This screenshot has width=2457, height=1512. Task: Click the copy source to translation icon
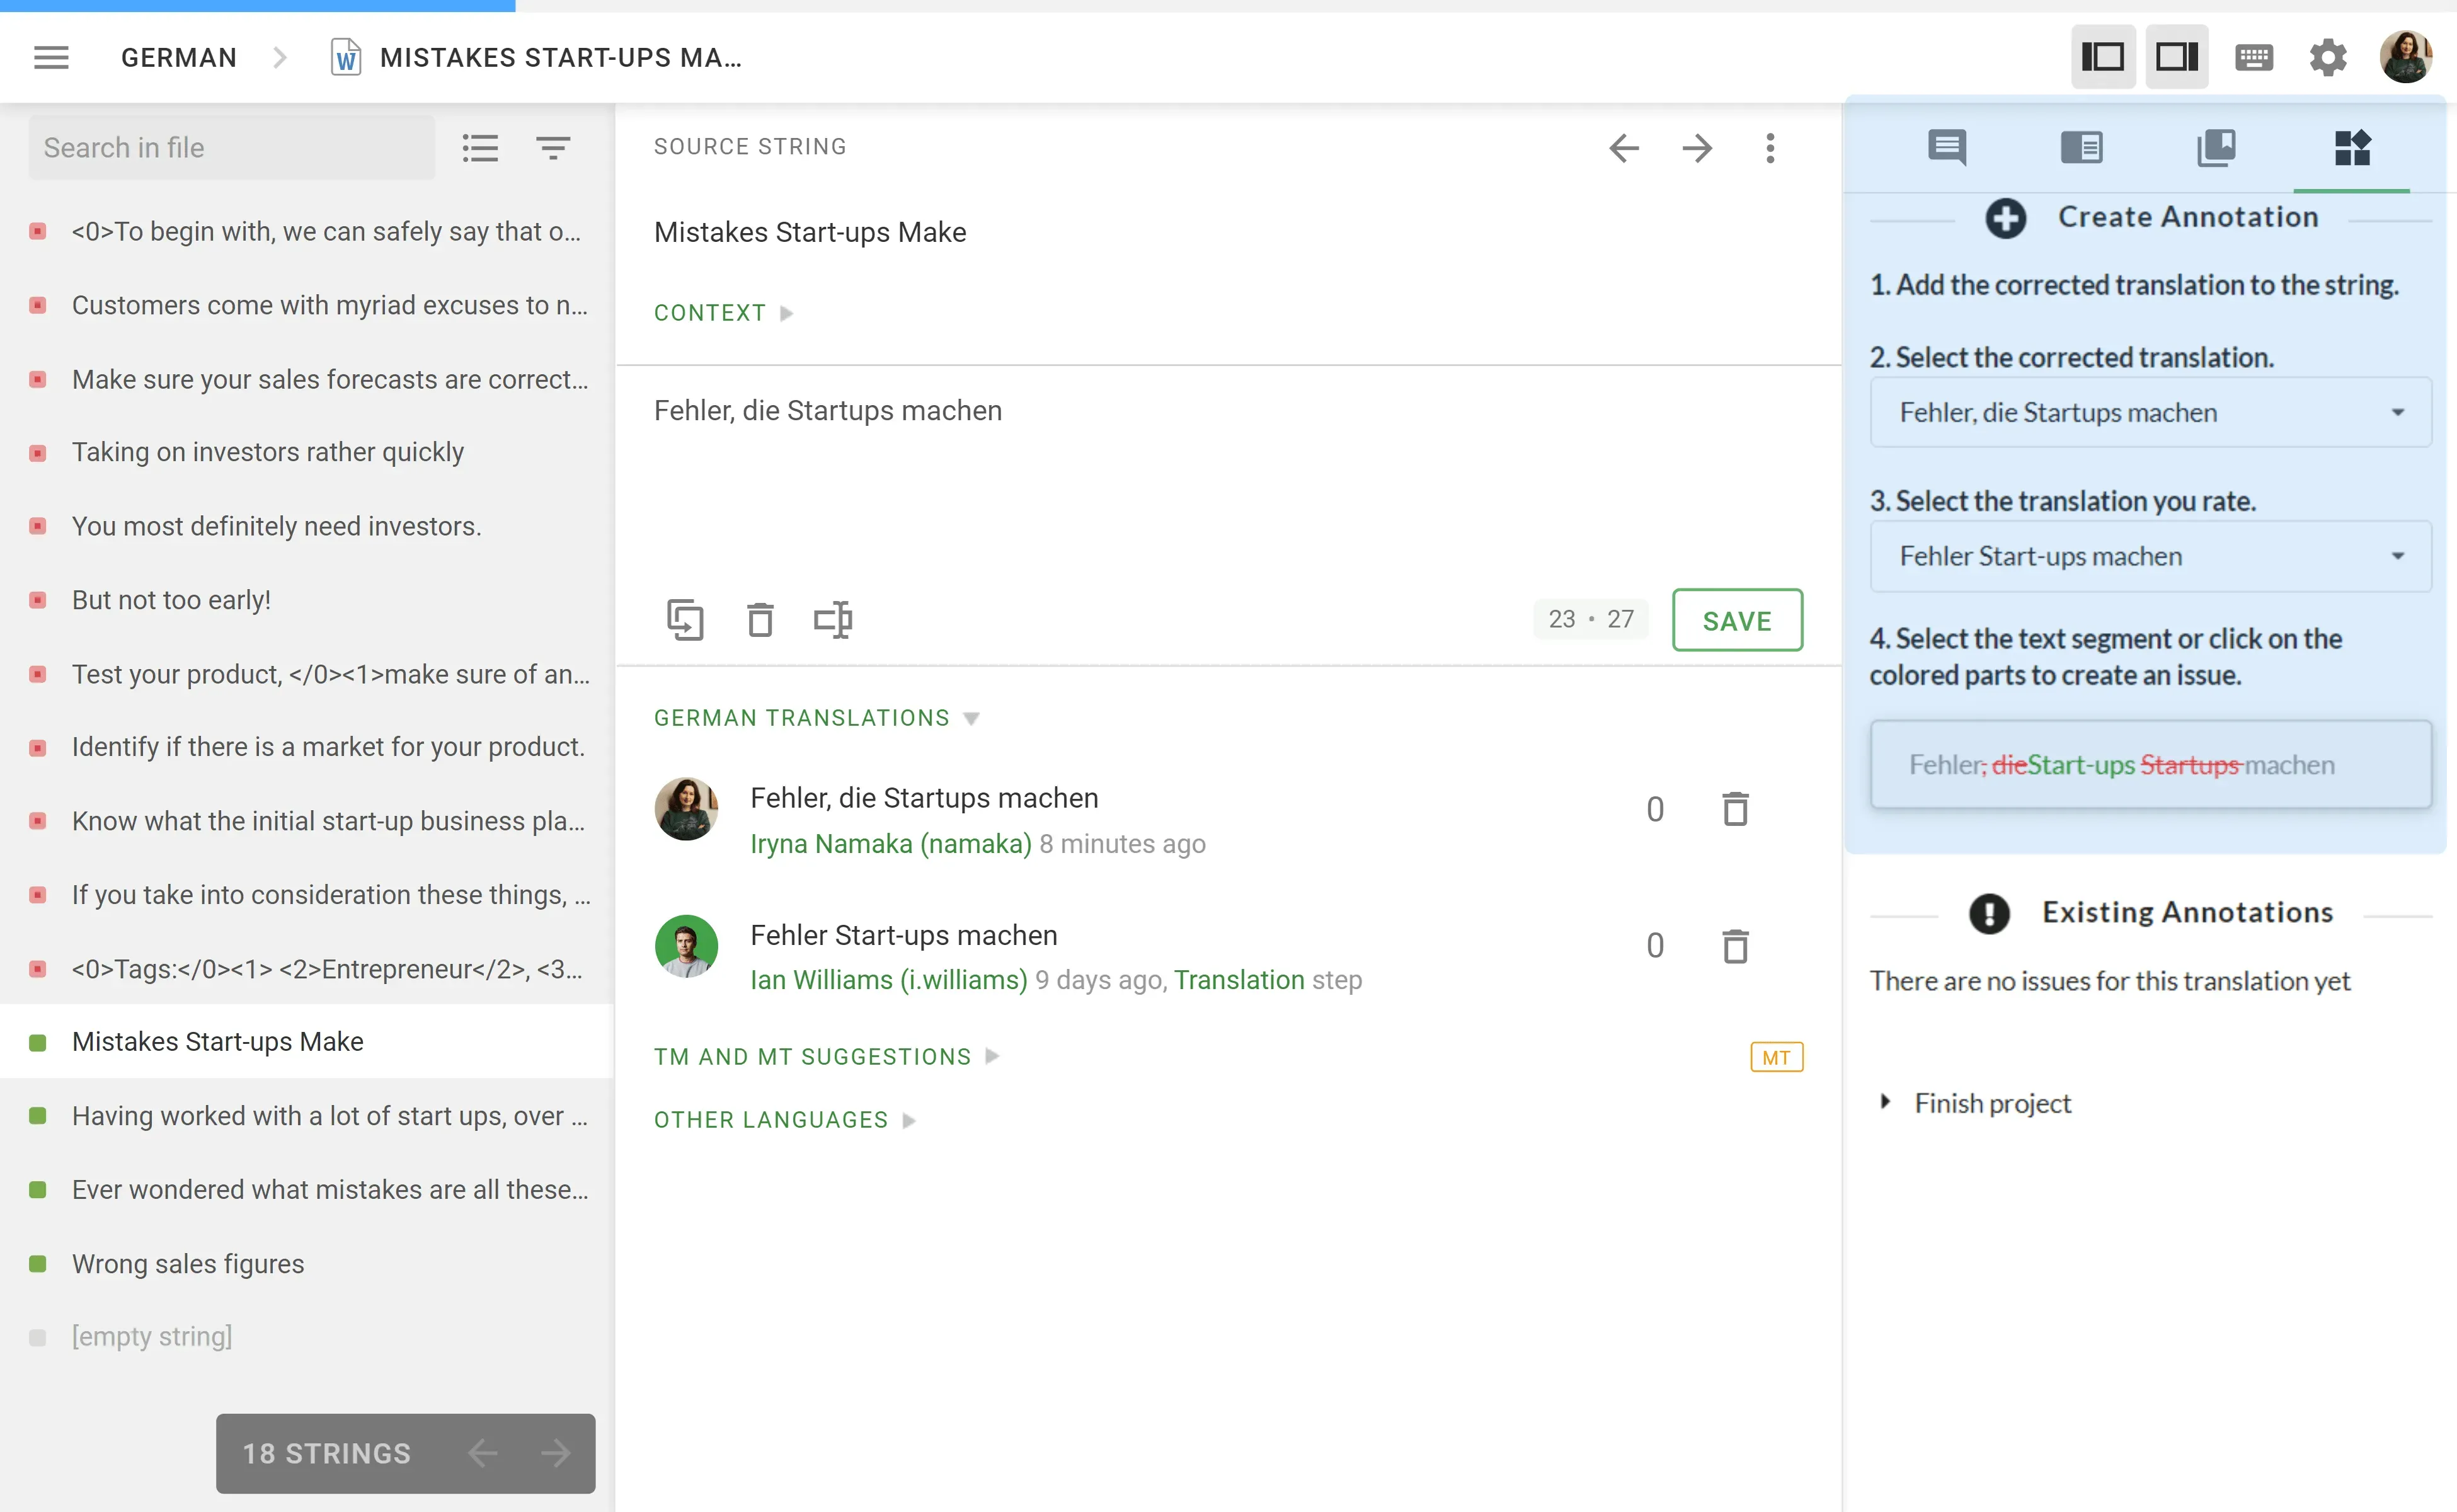coord(685,620)
